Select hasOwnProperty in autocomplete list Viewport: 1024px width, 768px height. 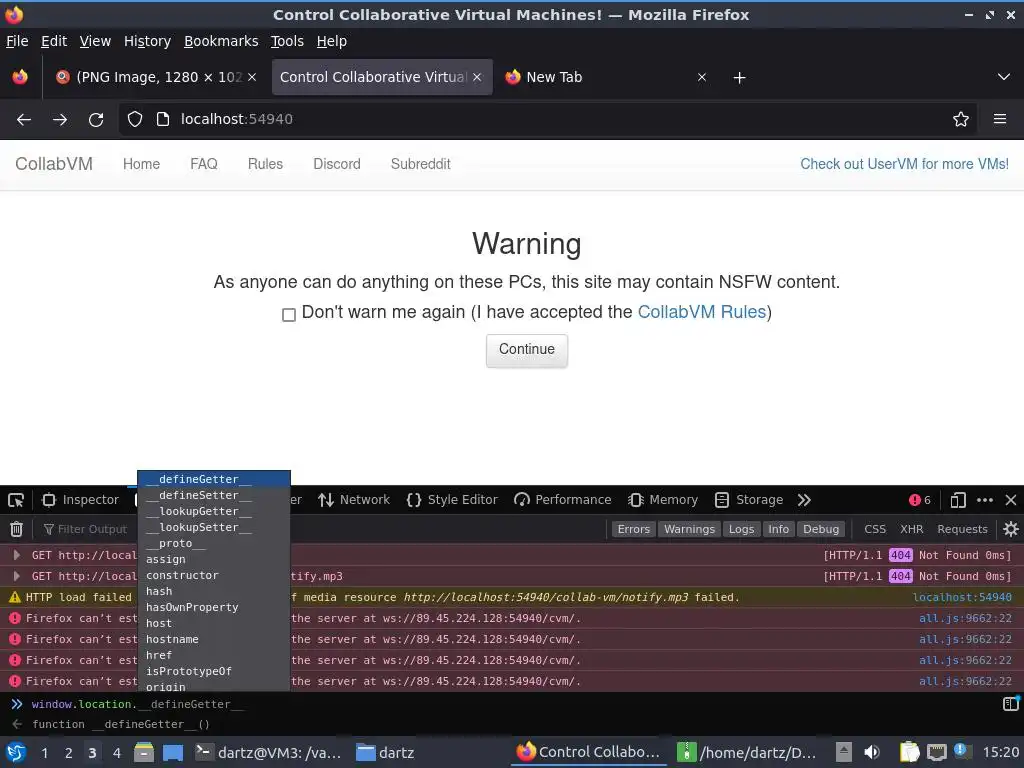pyautogui.click(x=214, y=607)
